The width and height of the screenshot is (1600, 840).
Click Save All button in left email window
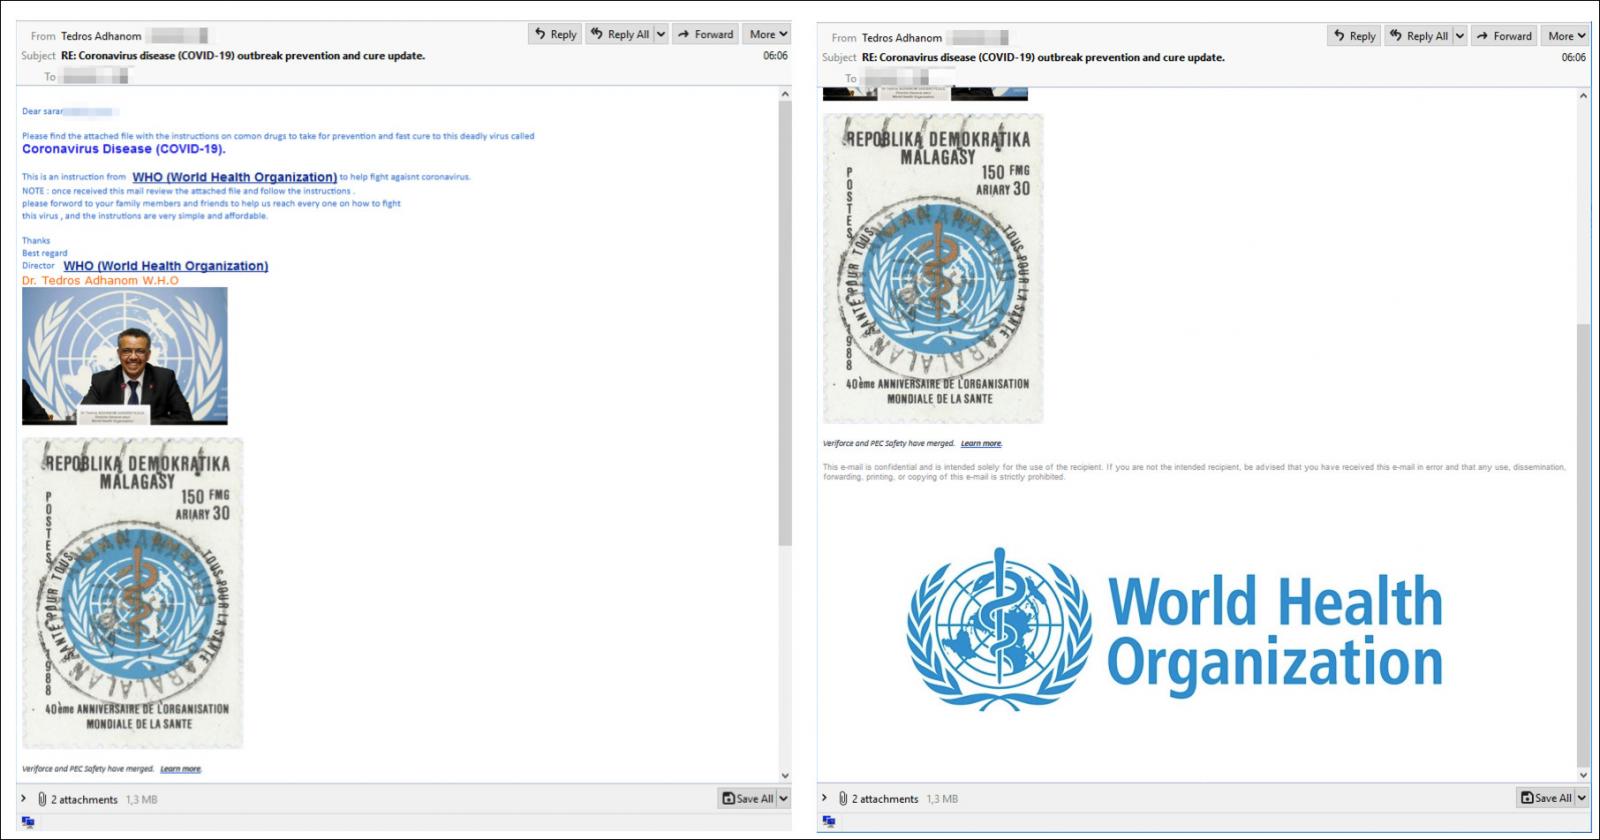[x=747, y=798]
